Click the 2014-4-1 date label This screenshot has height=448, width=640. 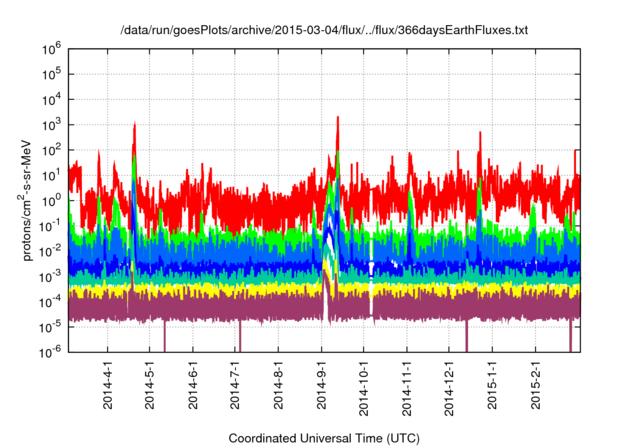pyautogui.click(x=108, y=385)
